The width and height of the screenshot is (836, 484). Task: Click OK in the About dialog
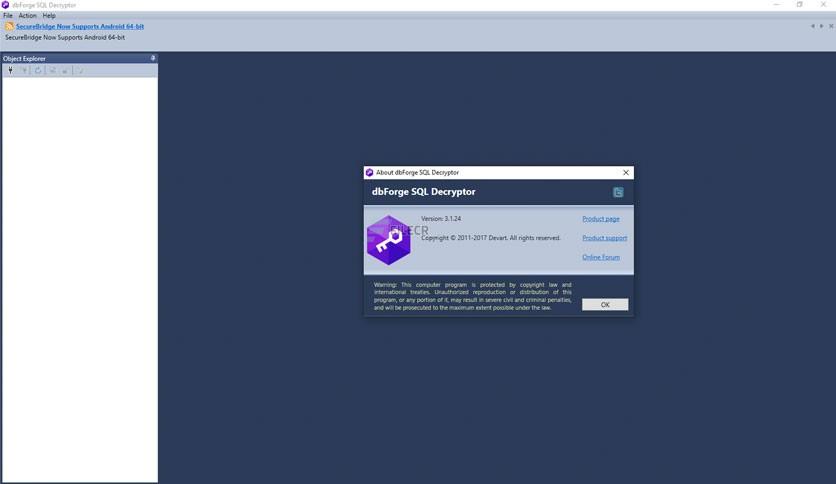605,304
